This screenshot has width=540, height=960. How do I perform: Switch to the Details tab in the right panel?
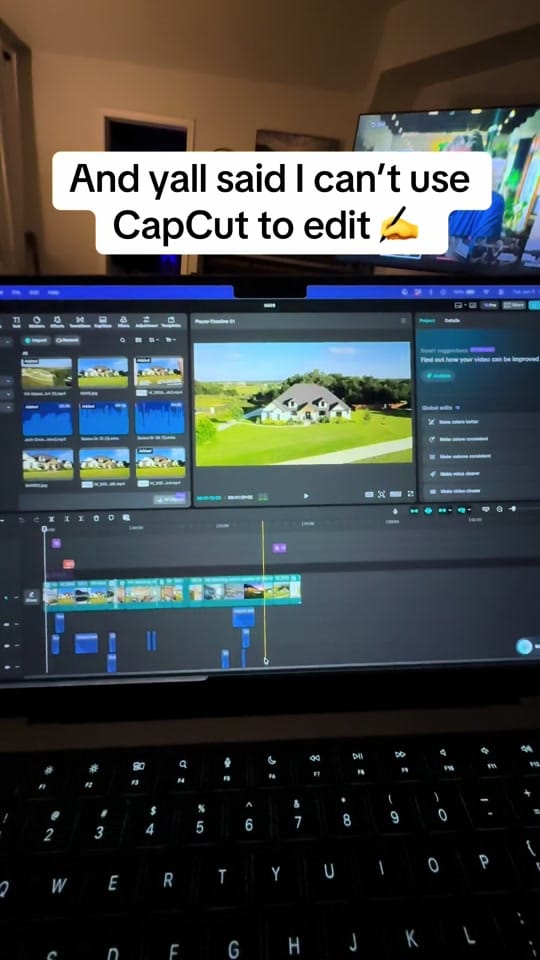point(452,320)
